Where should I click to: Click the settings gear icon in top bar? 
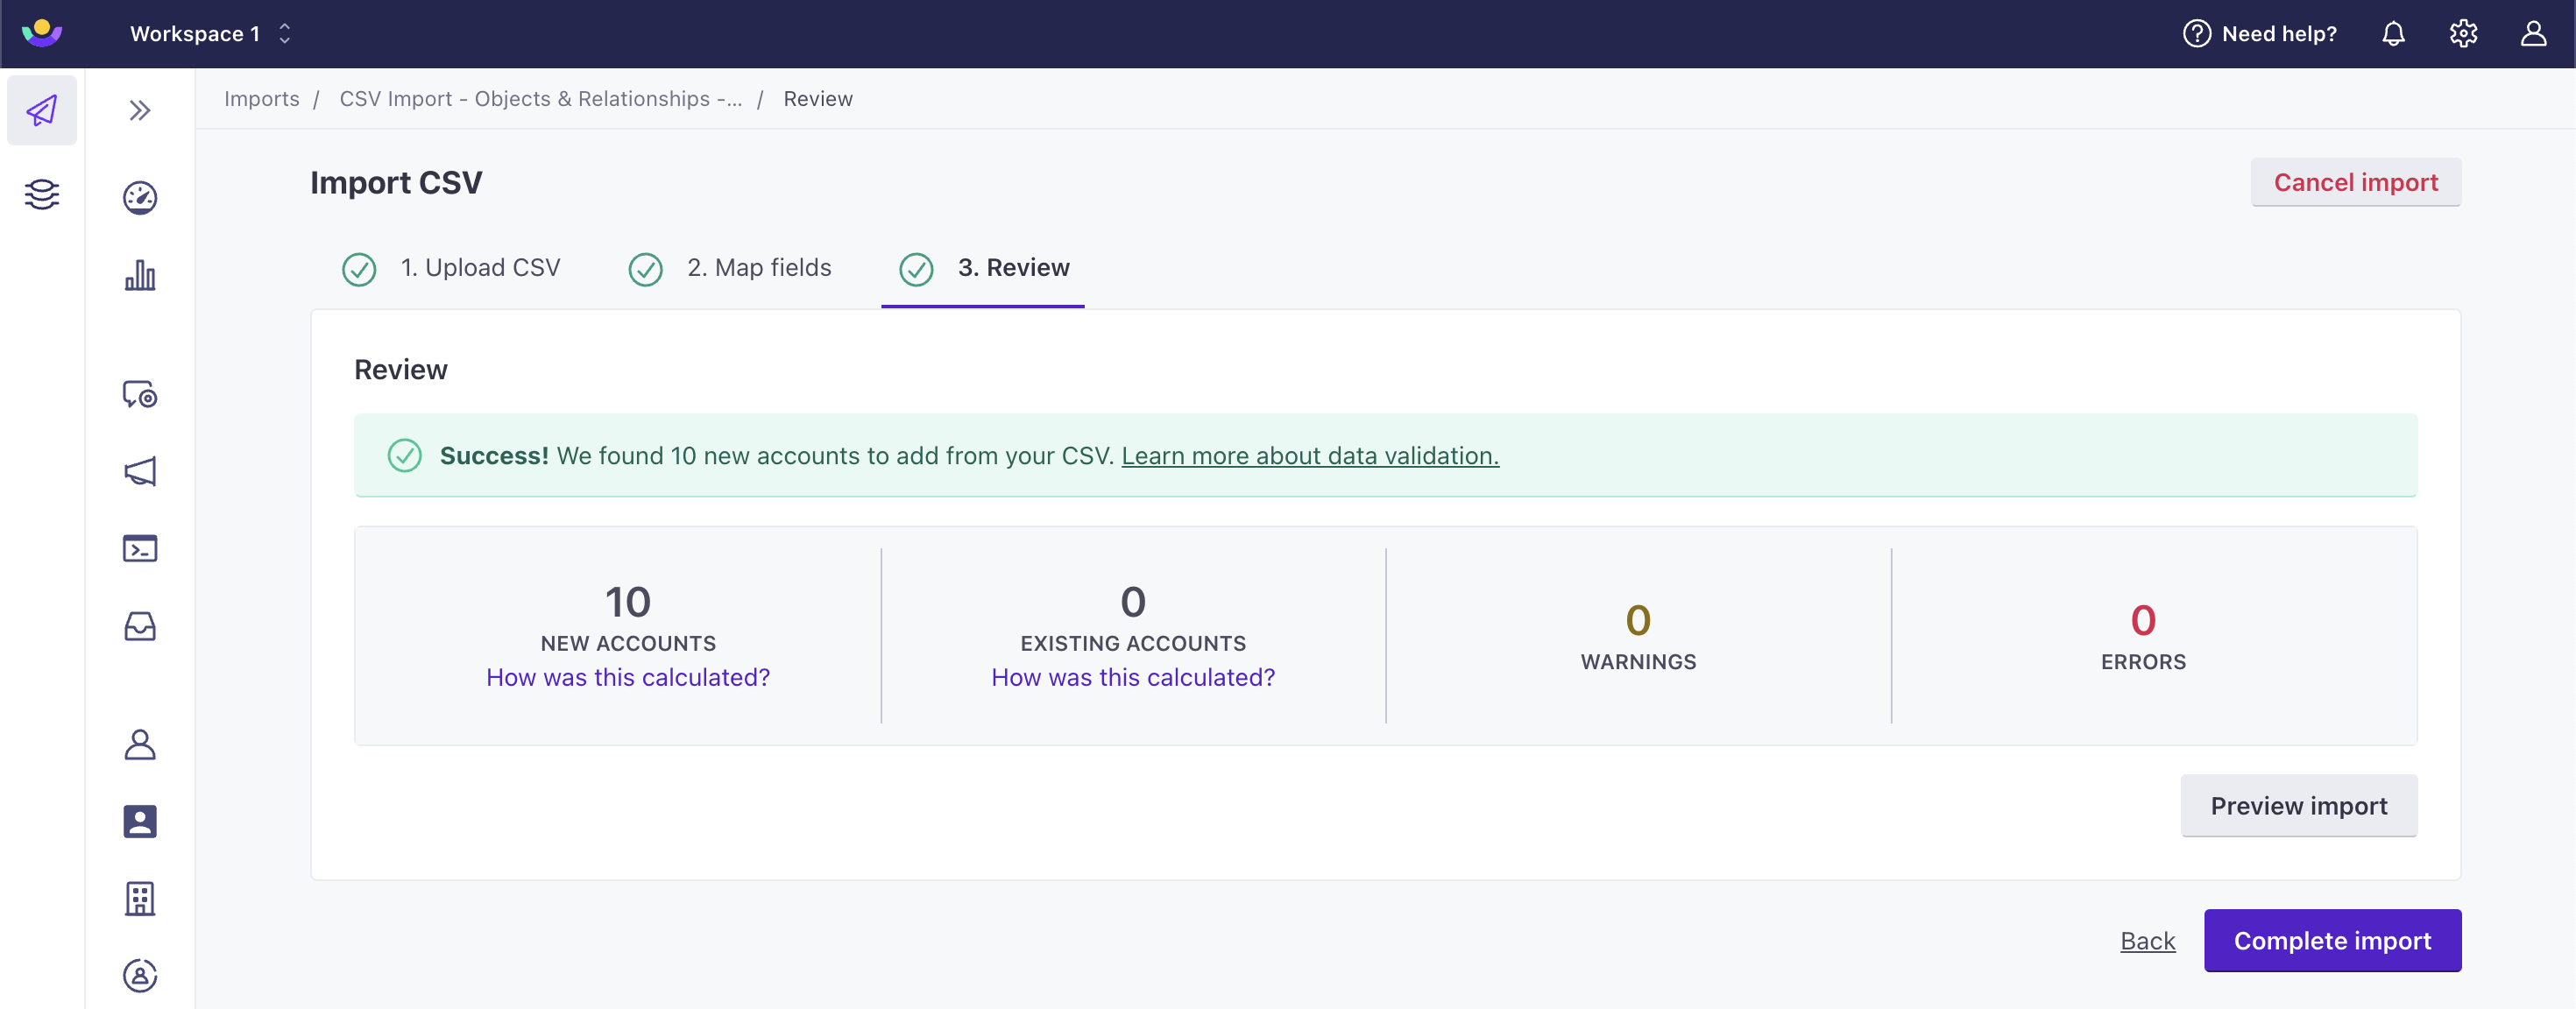click(2463, 33)
